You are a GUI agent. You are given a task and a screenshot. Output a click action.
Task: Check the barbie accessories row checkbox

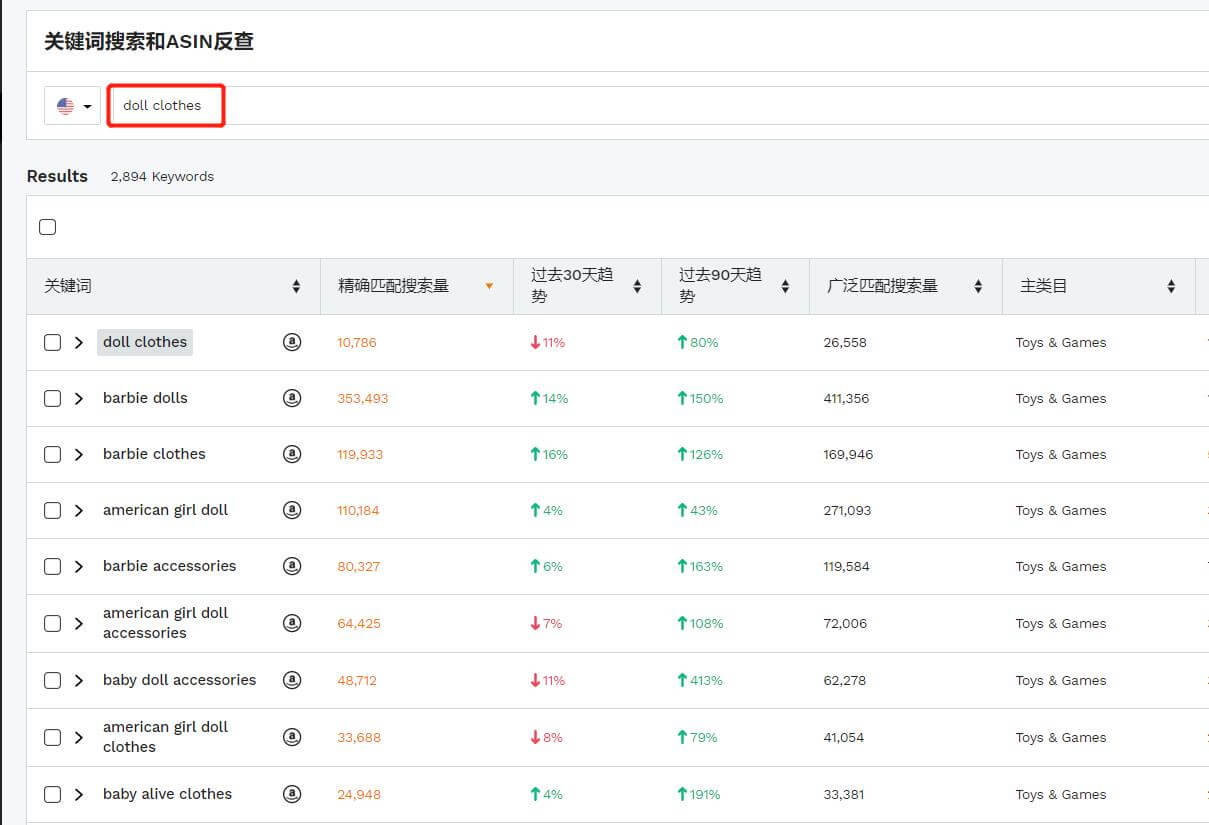click(x=52, y=566)
